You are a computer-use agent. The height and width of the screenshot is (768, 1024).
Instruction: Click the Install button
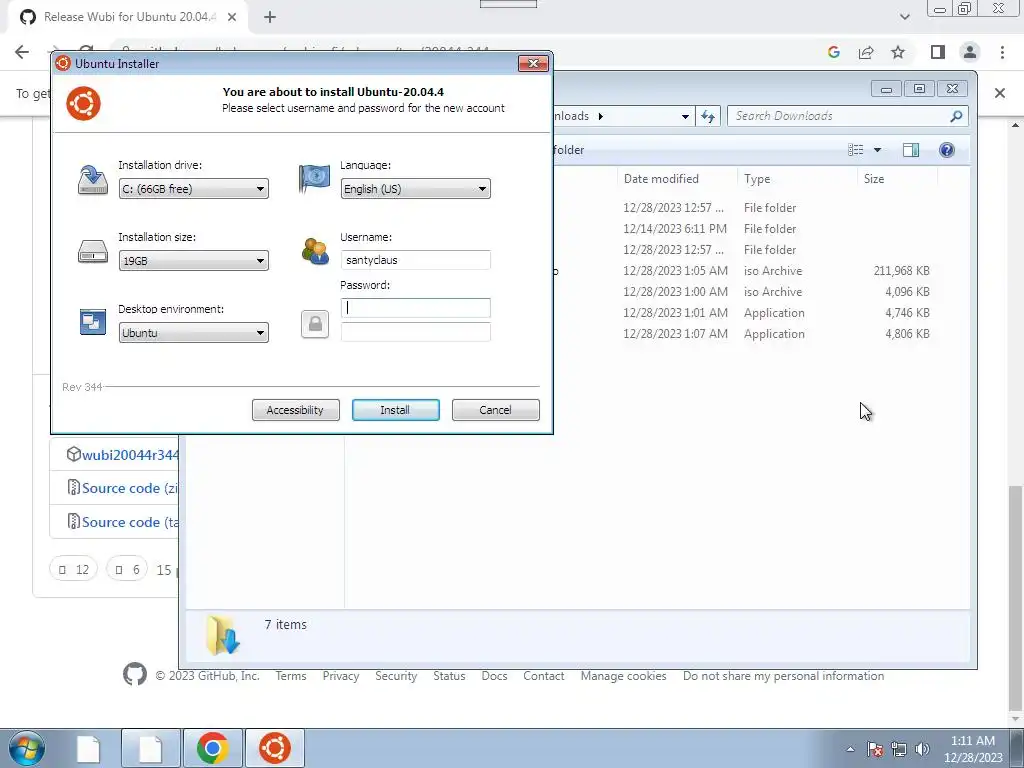coord(395,410)
